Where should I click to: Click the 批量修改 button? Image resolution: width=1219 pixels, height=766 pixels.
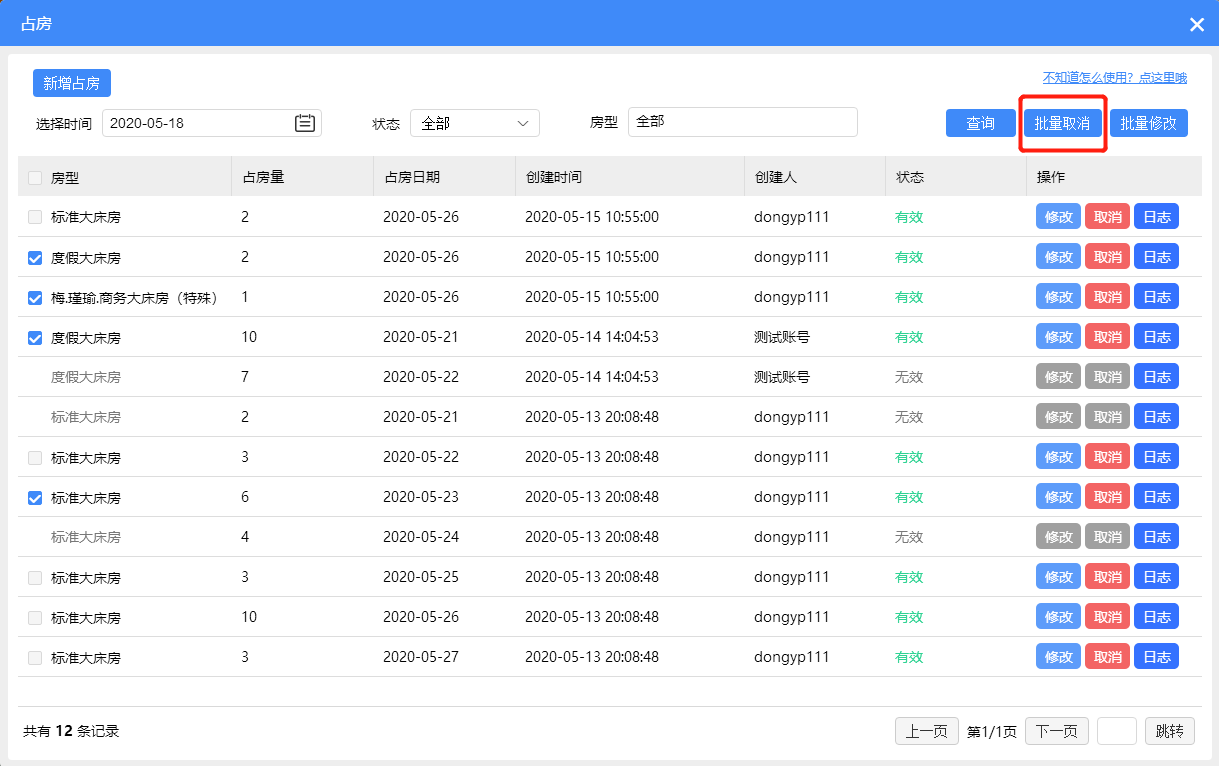pos(1148,123)
